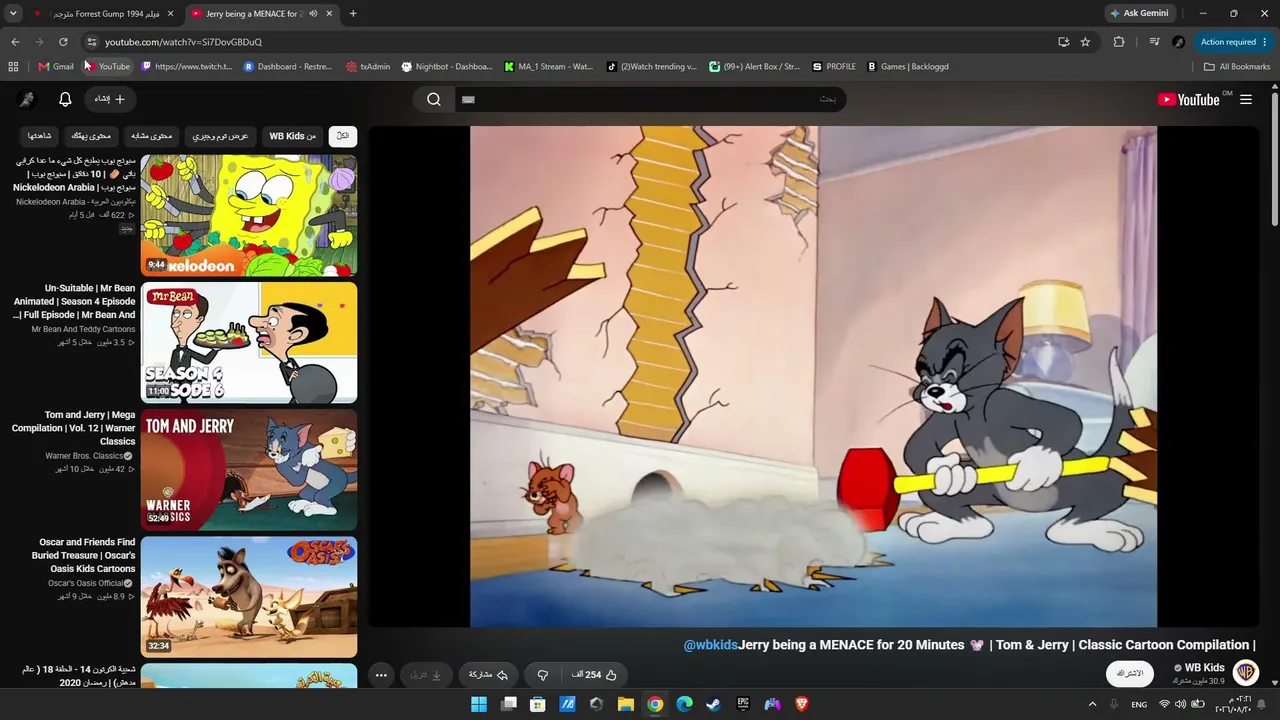Open the Nightbot Dashboard bookmark
Image resolution: width=1280 pixels, height=720 pixels.
point(447,67)
